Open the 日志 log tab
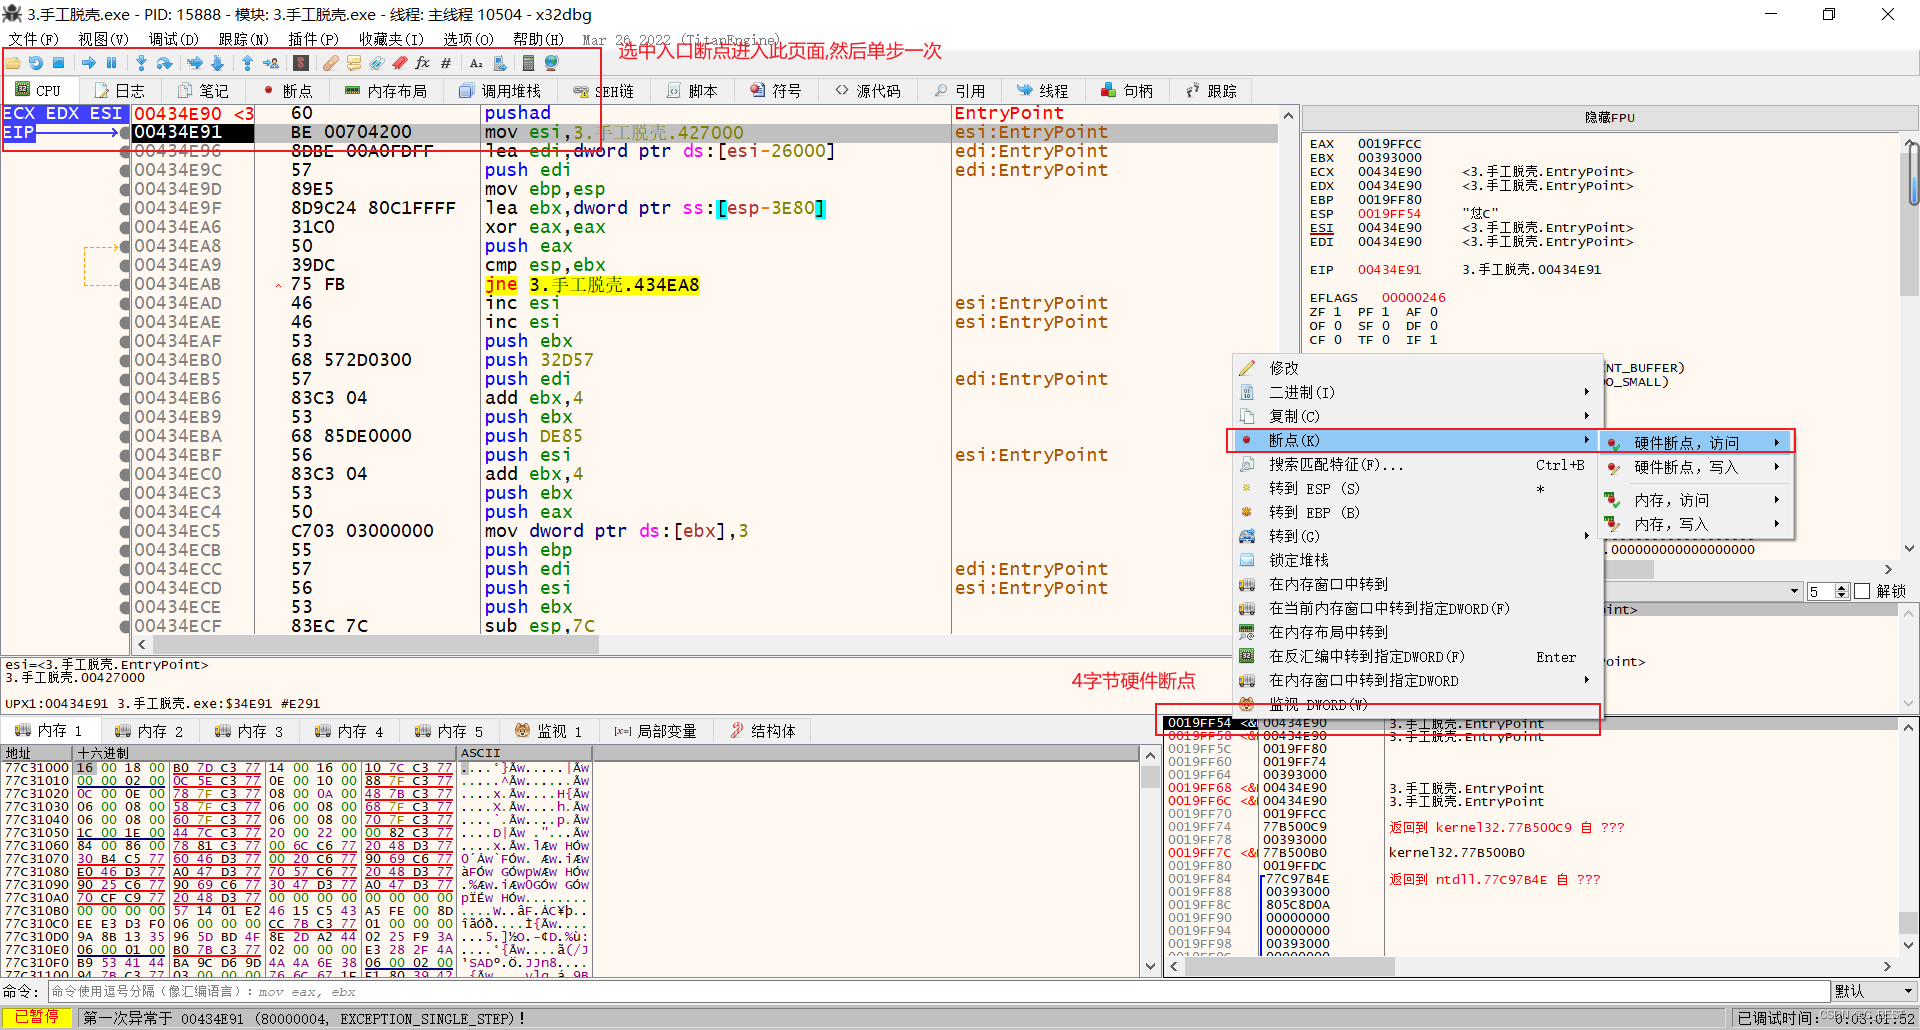Screen dimensions: 1920x1030 point(119,91)
